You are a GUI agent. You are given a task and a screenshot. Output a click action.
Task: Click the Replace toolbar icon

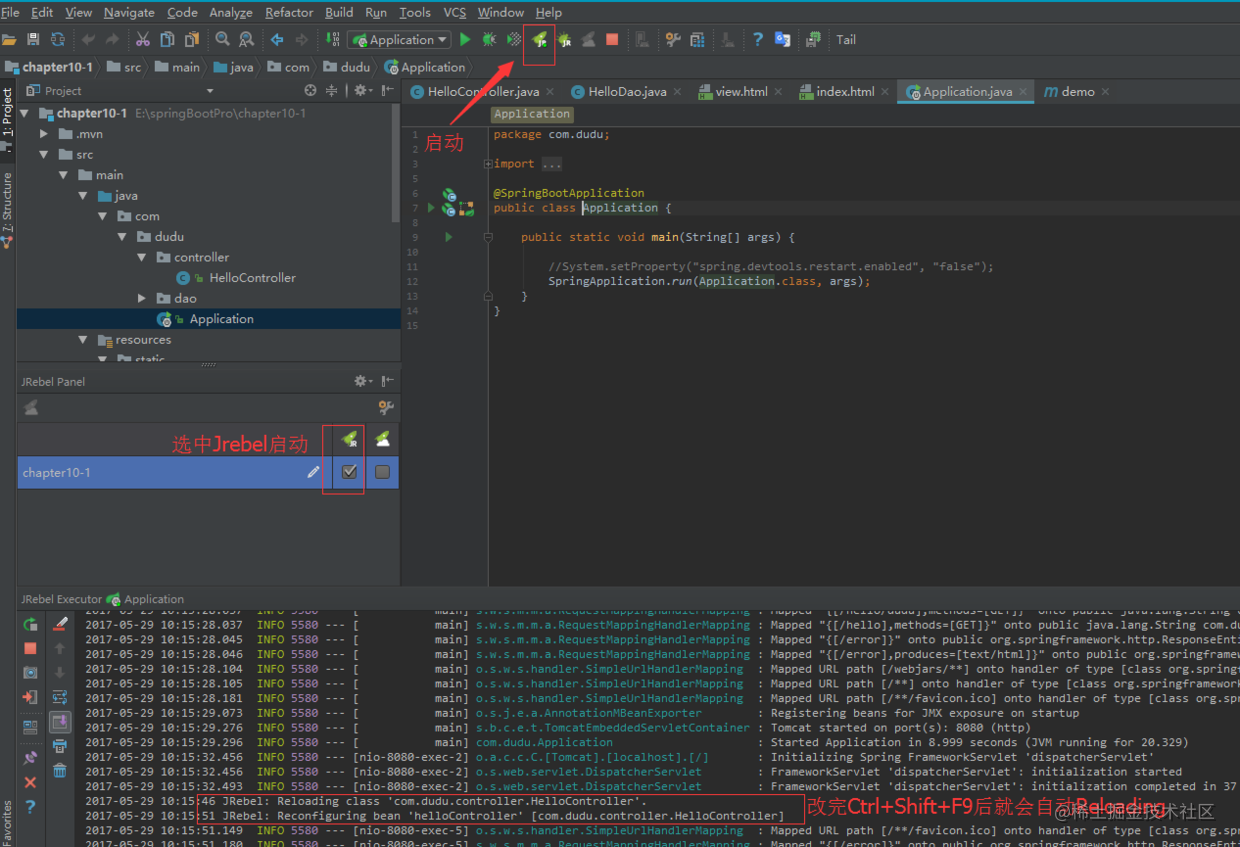pos(247,40)
